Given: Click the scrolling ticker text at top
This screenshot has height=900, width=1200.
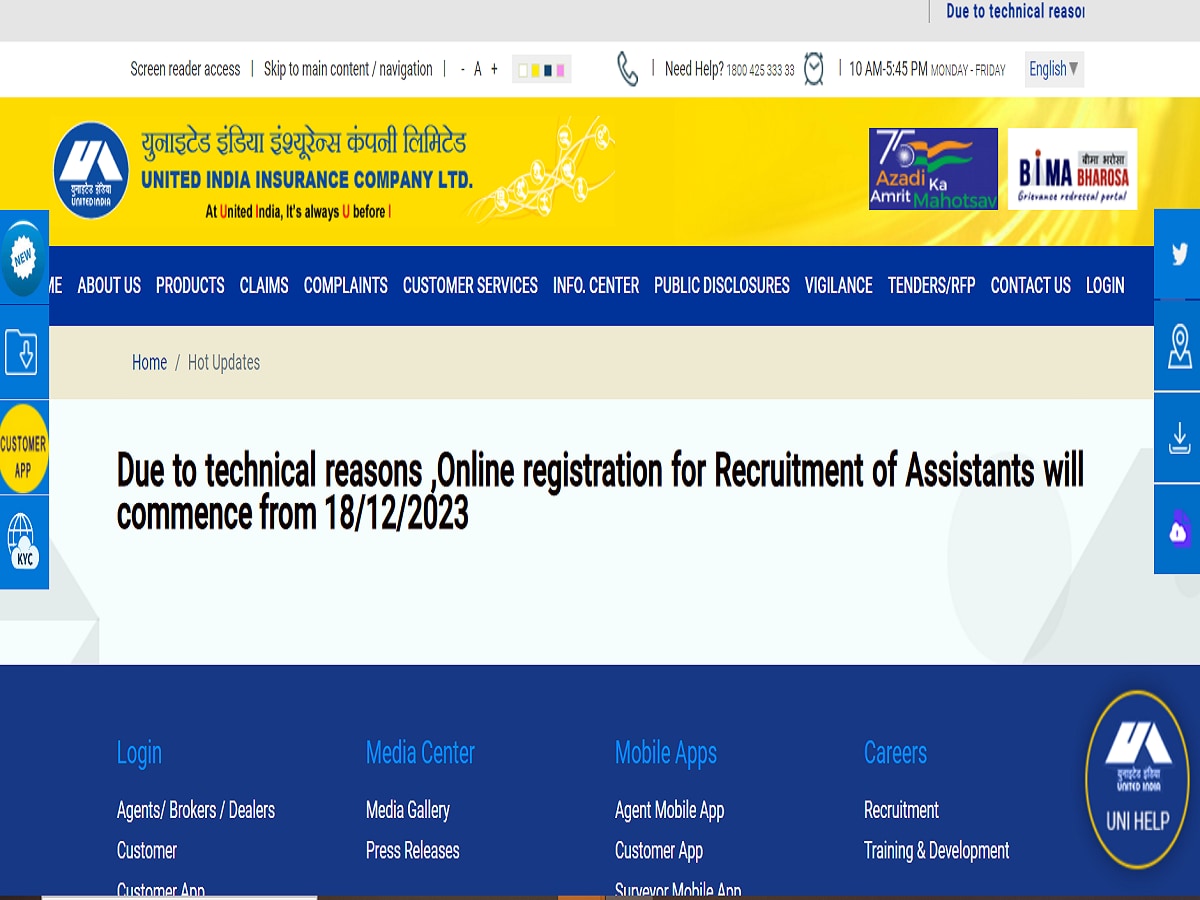Looking at the screenshot, I should (x=1015, y=11).
